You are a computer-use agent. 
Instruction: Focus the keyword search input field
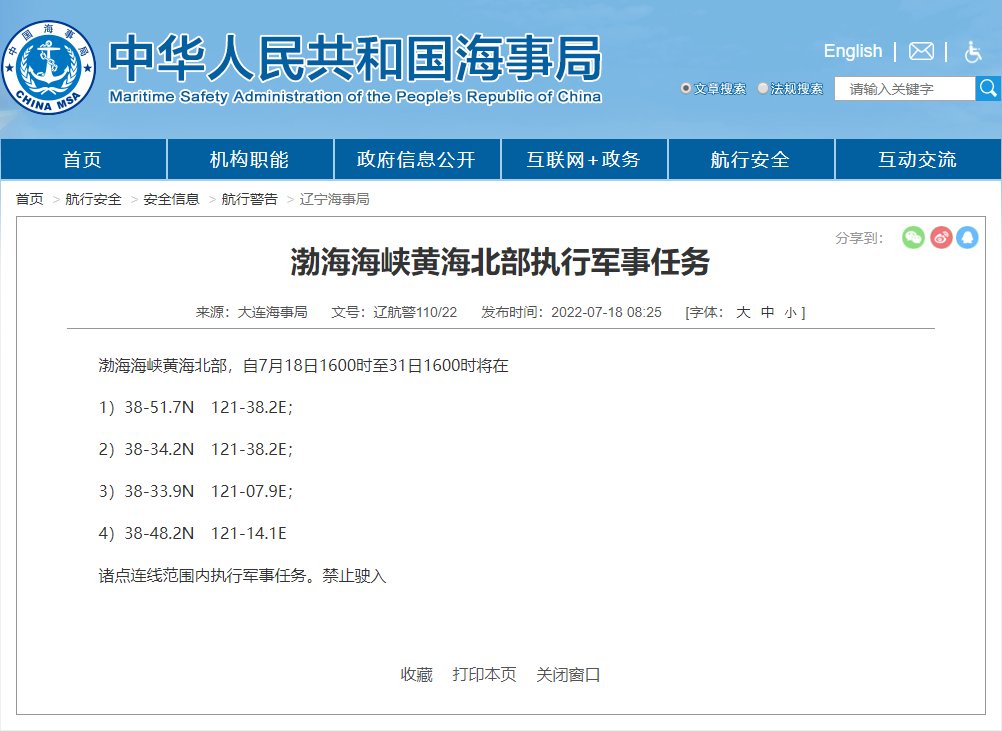pyautogui.click(x=904, y=89)
